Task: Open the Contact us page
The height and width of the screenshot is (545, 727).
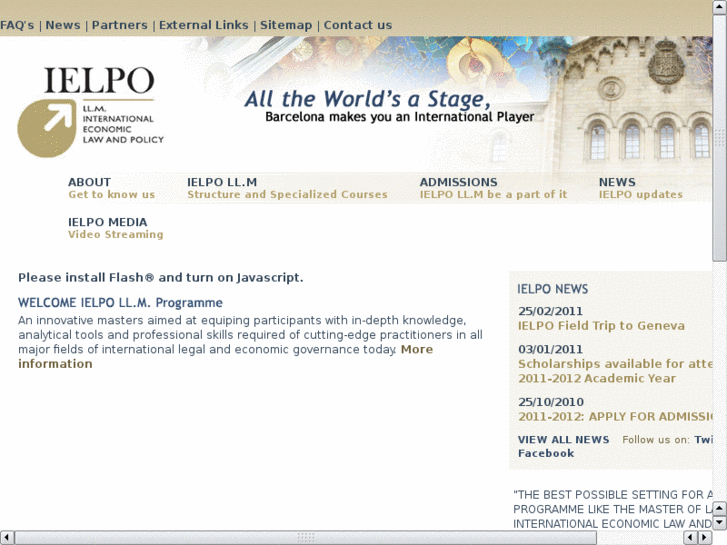Action: point(357,25)
